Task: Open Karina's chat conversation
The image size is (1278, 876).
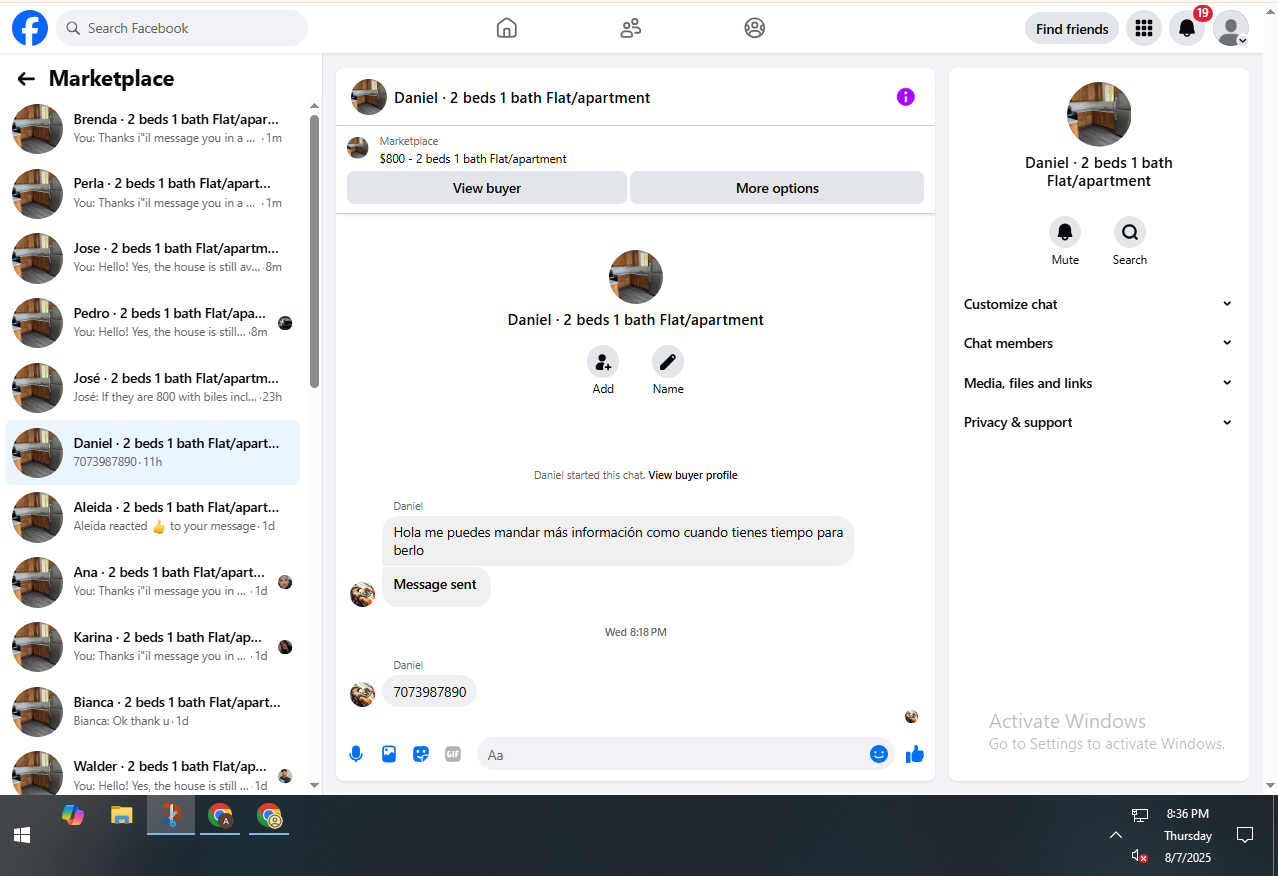Action: (x=153, y=647)
